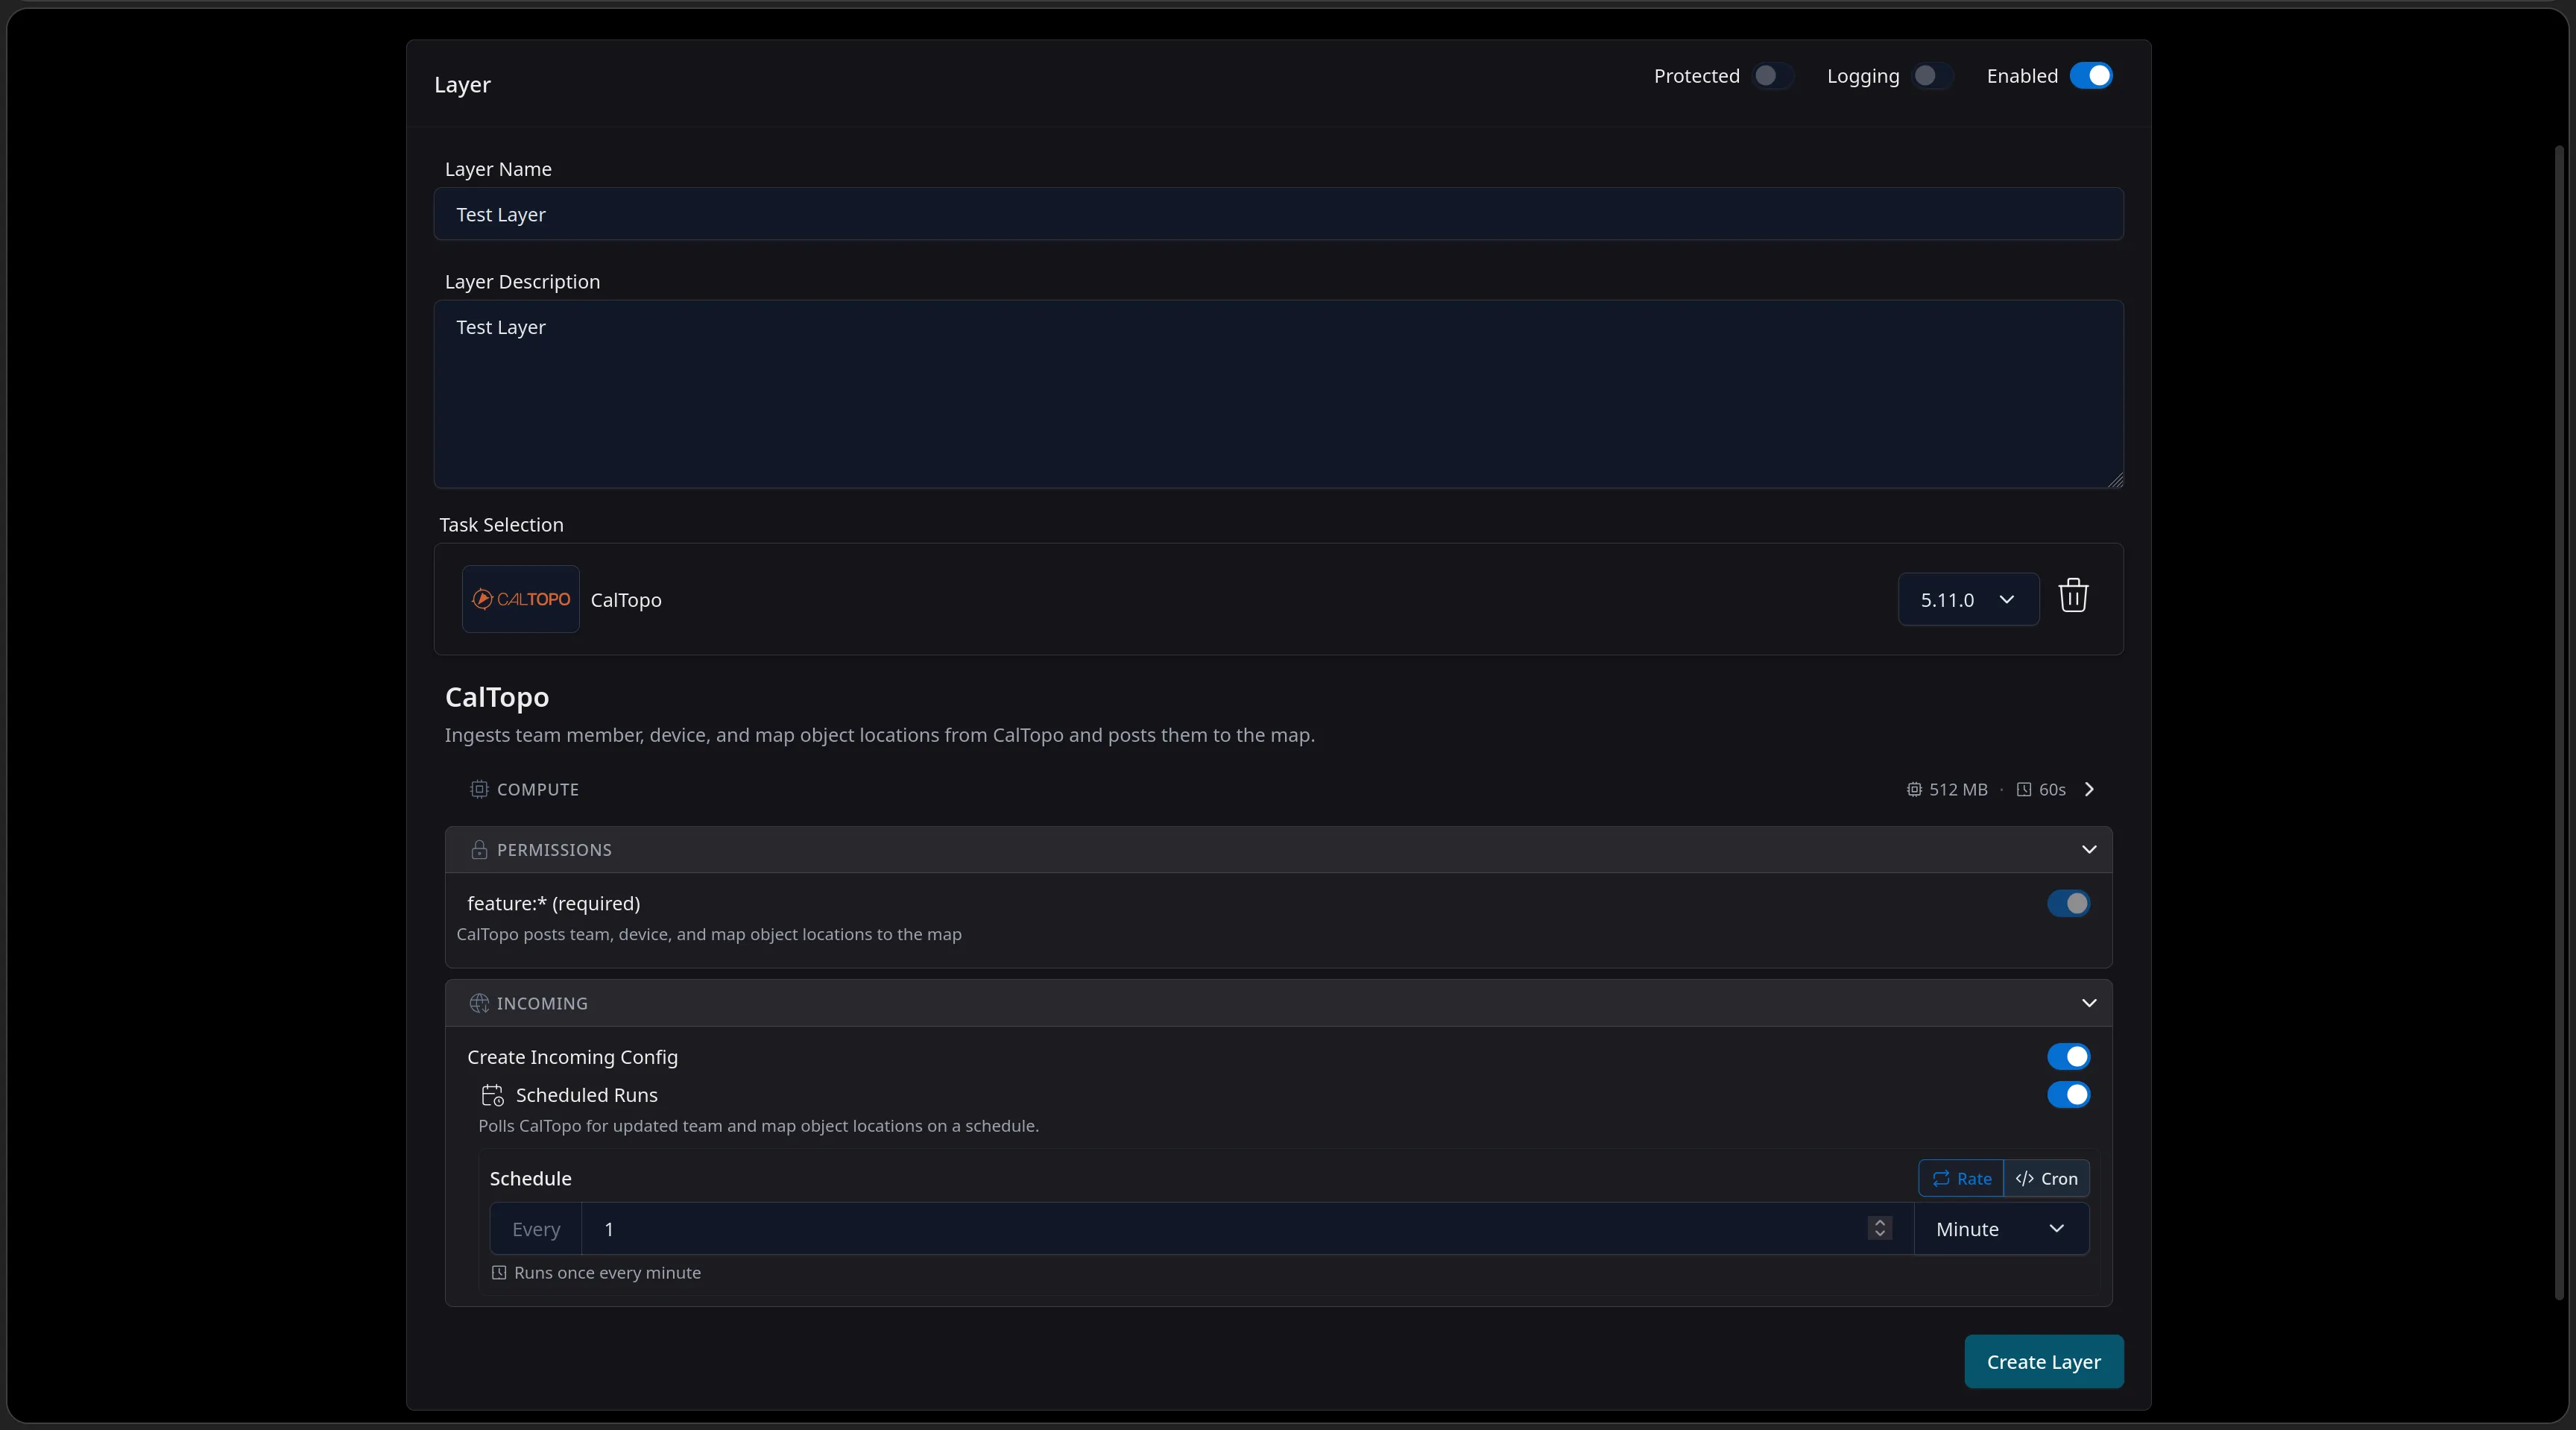
Task: Click the 512 MB memory value
Action: [1958, 789]
